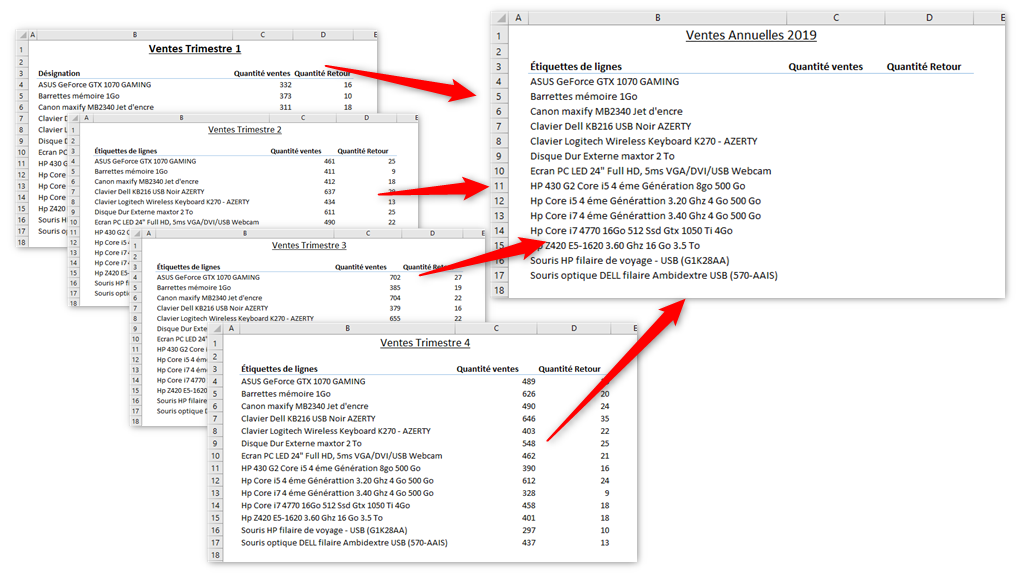The height and width of the screenshot is (574, 1018).
Task: Select column B header in Trimestre 4 sheet
Action: point(347,329)
